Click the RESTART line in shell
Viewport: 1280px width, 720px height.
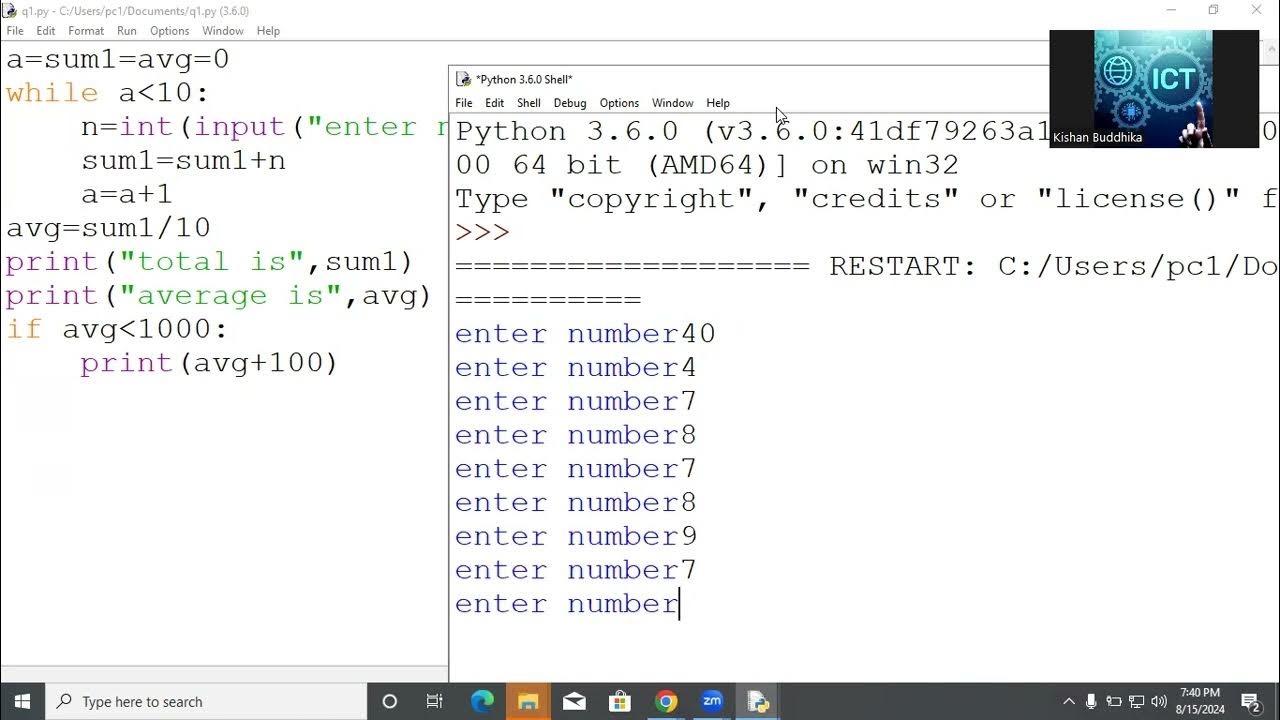click(866, 266)
